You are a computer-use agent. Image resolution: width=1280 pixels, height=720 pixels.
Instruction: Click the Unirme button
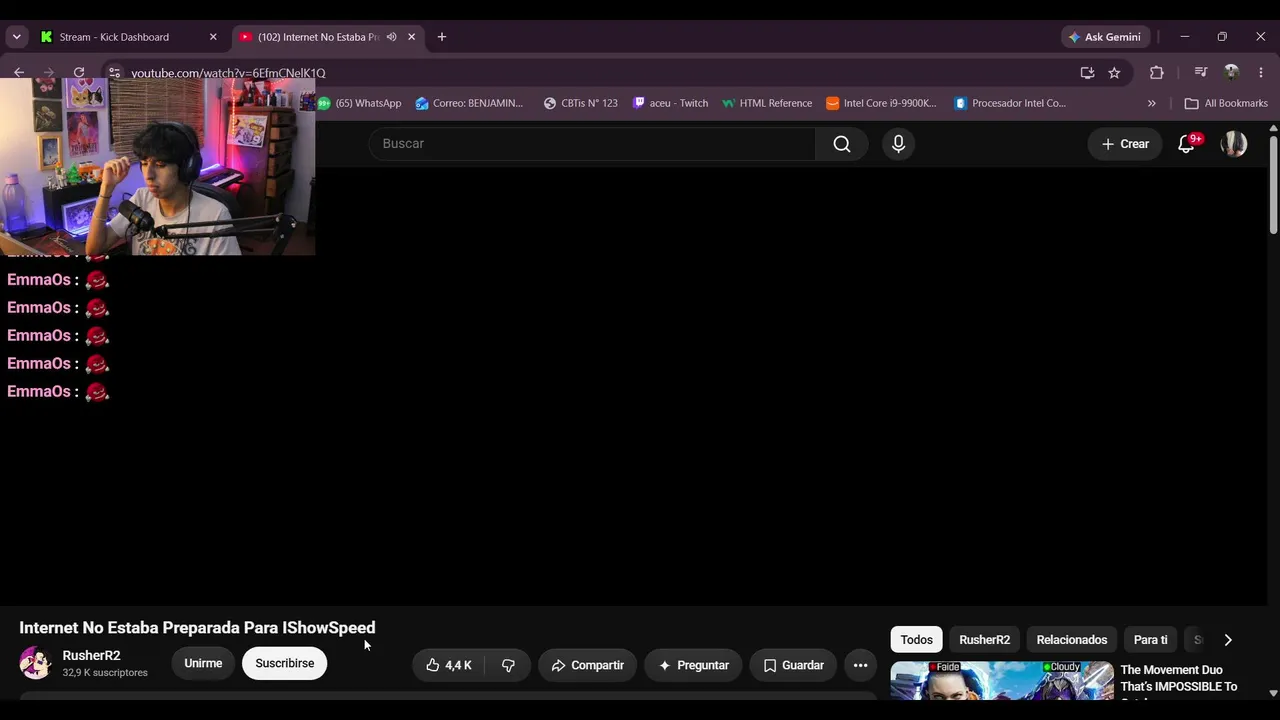point(203,663)
